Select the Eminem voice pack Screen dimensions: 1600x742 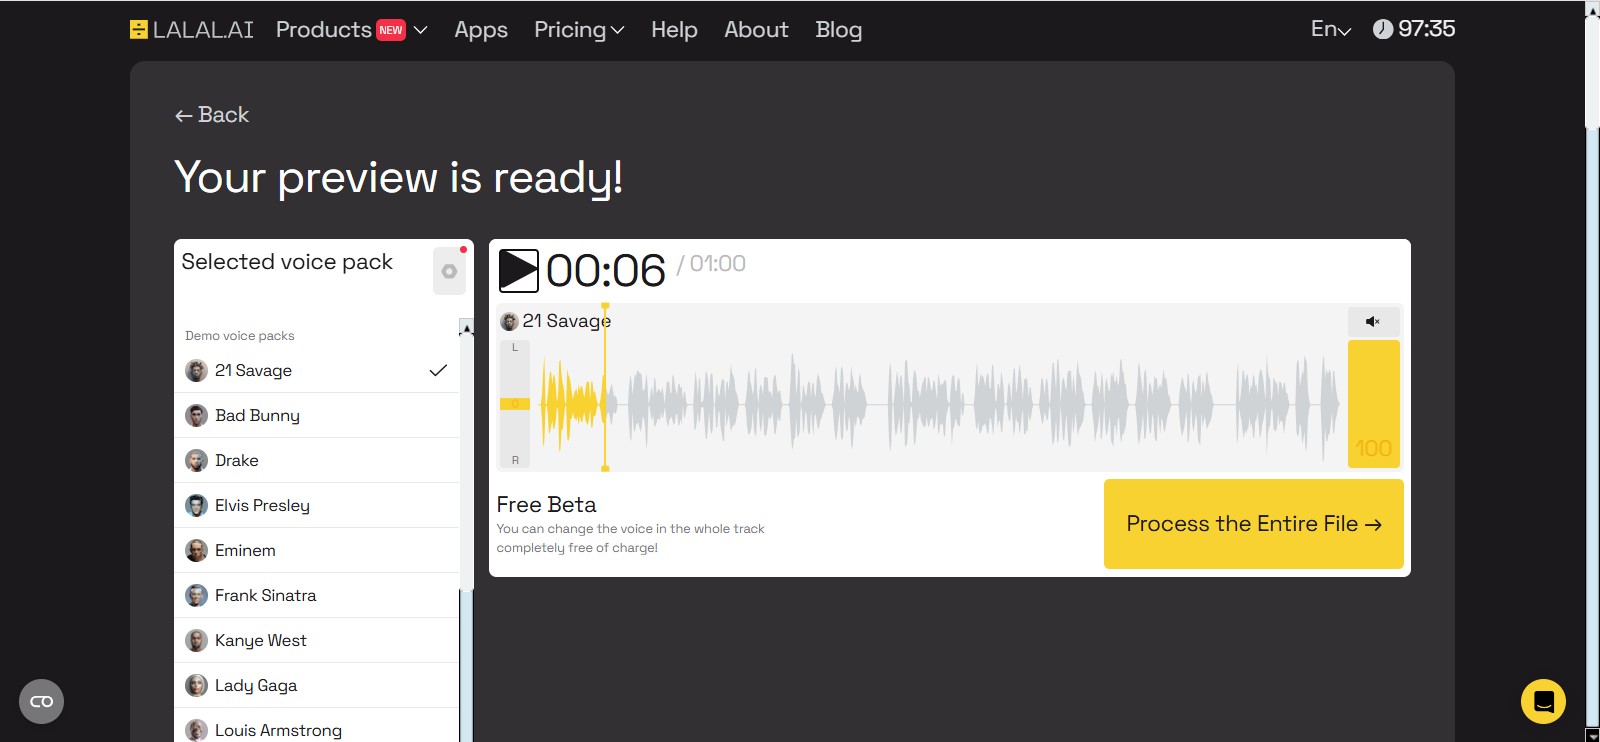[316, 550]
